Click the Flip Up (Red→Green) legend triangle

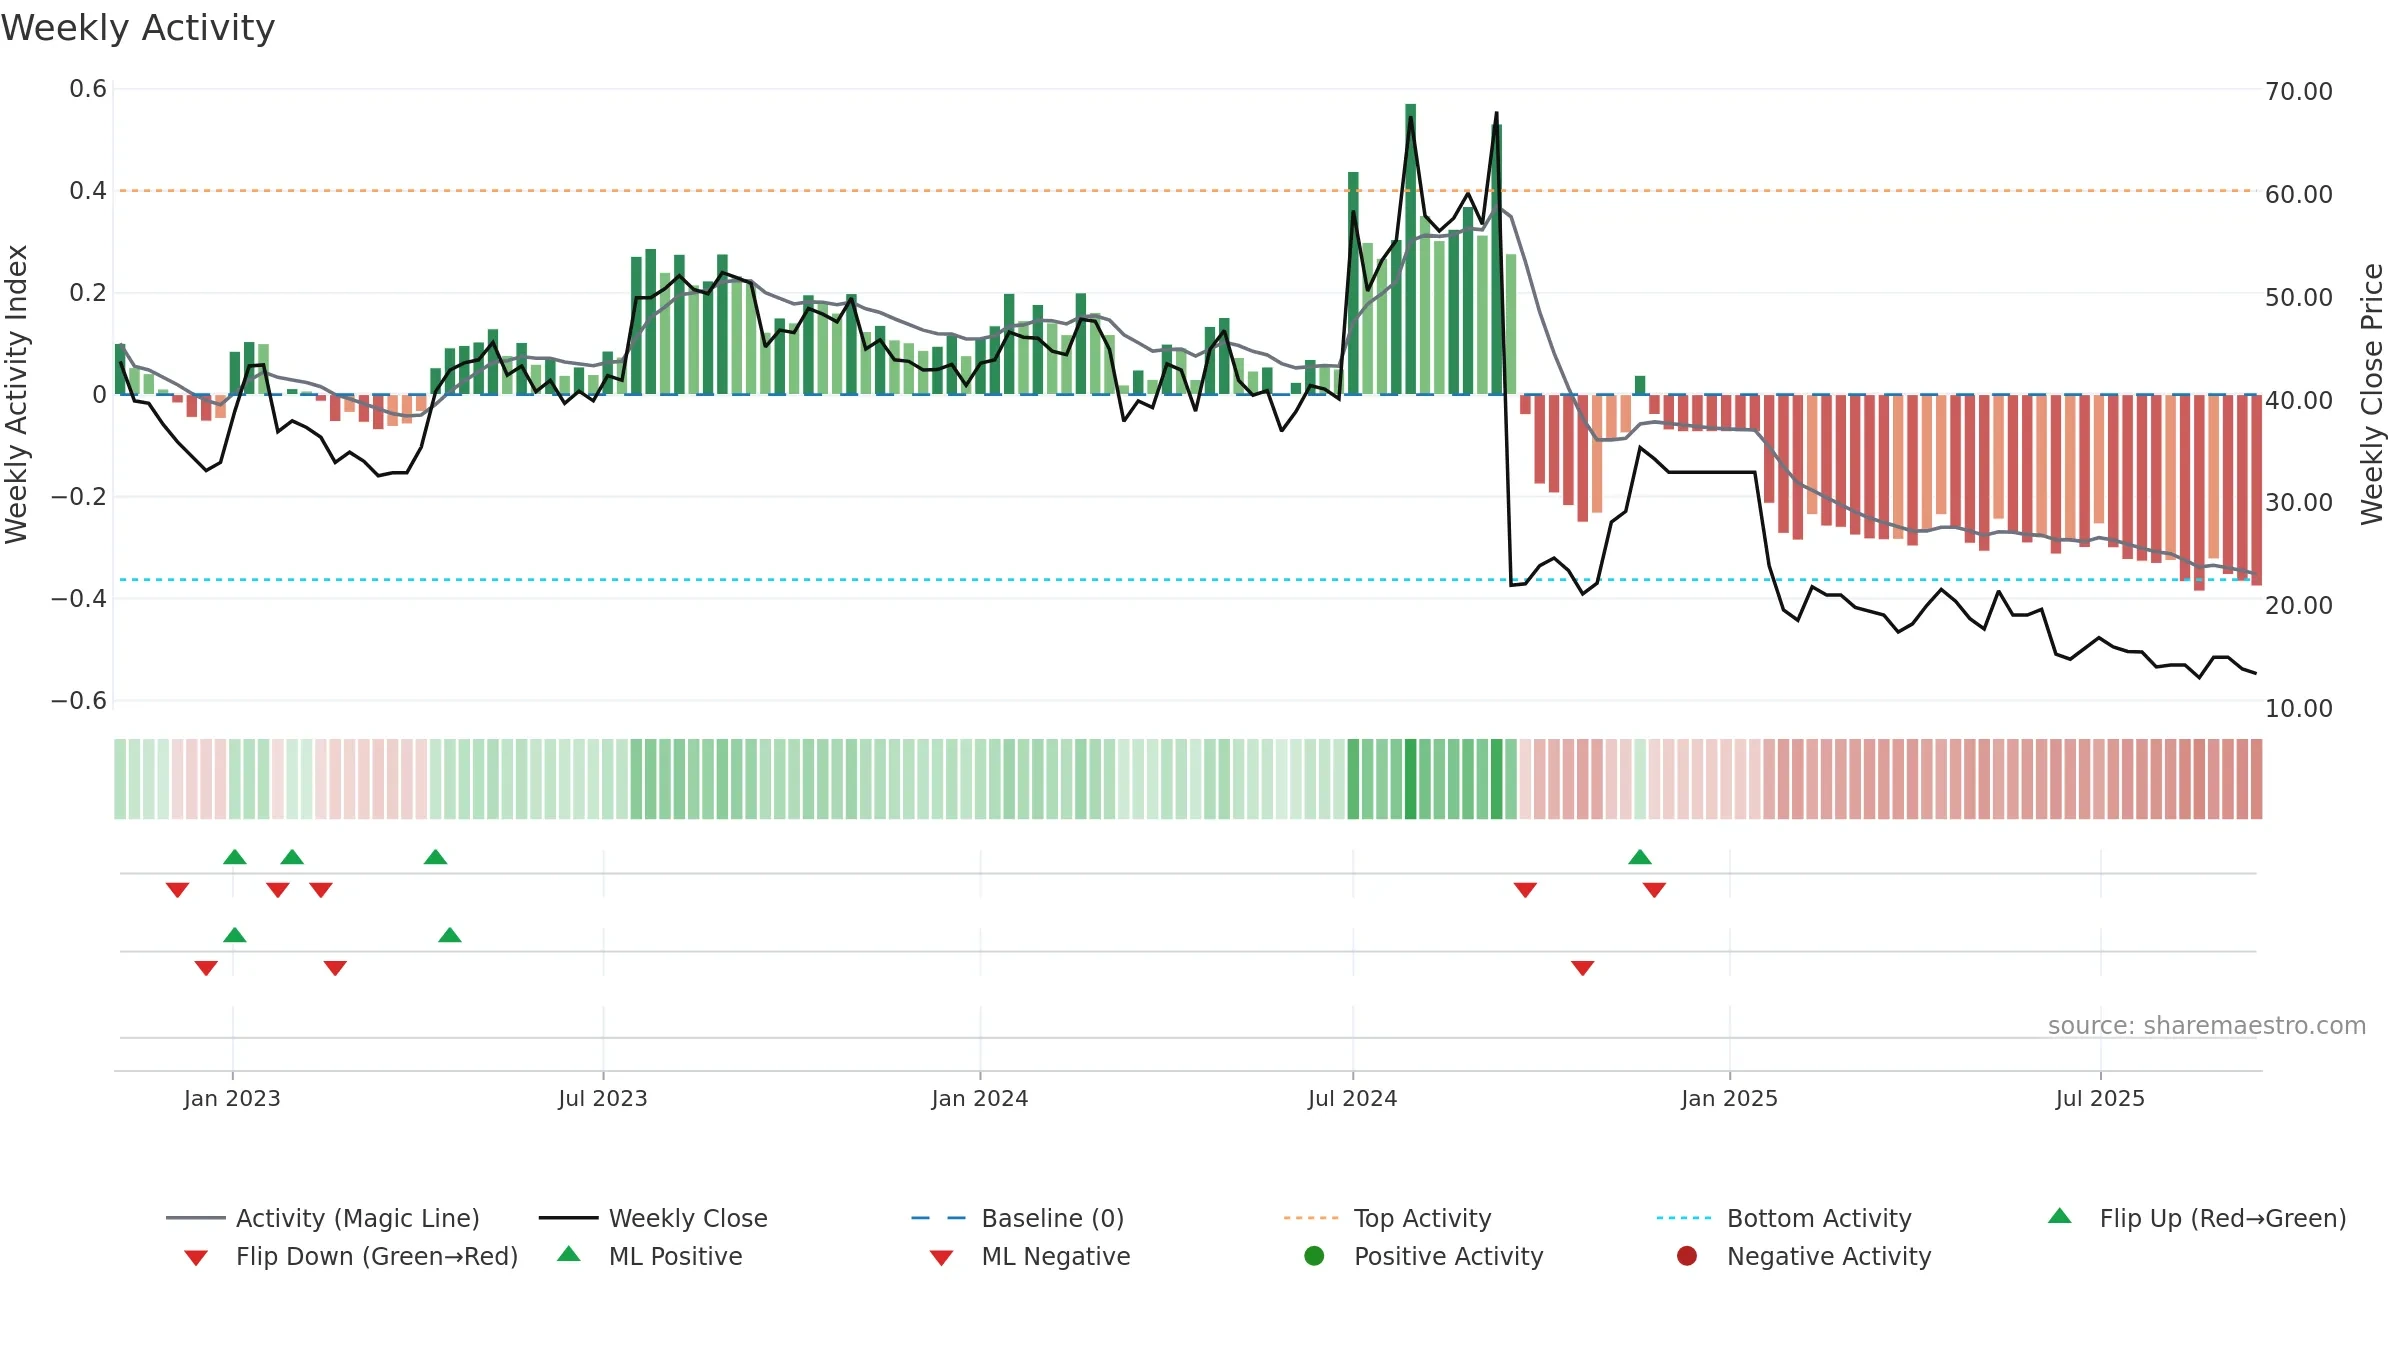tap(2059, 1216)
